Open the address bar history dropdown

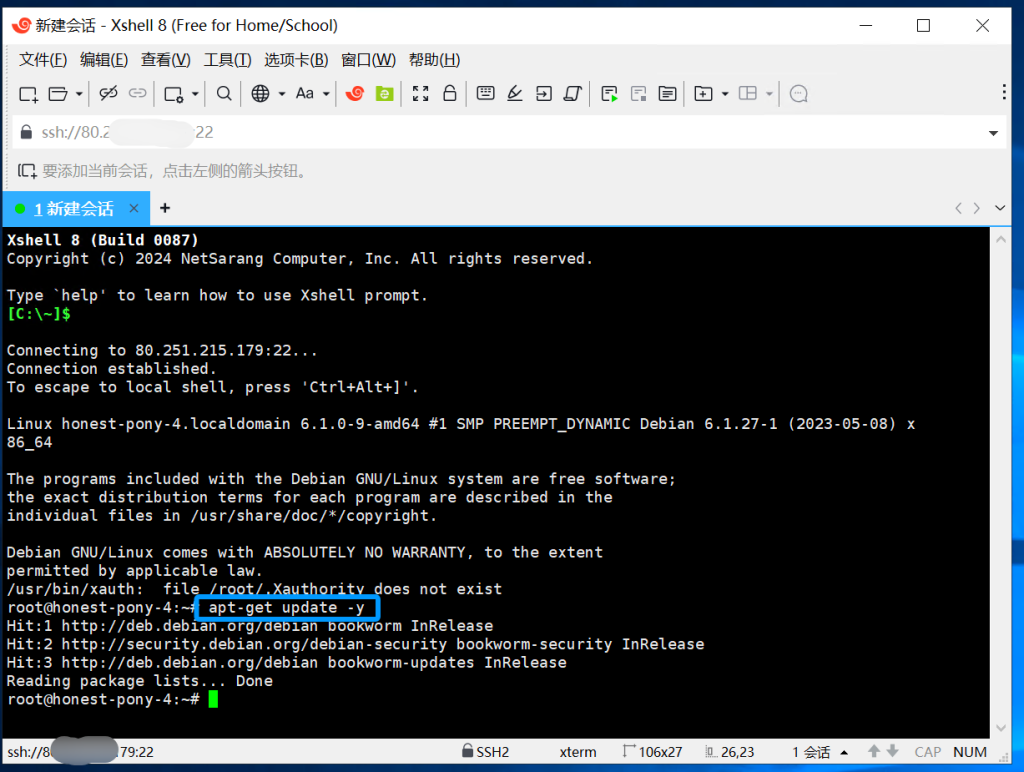click(993, 133)
